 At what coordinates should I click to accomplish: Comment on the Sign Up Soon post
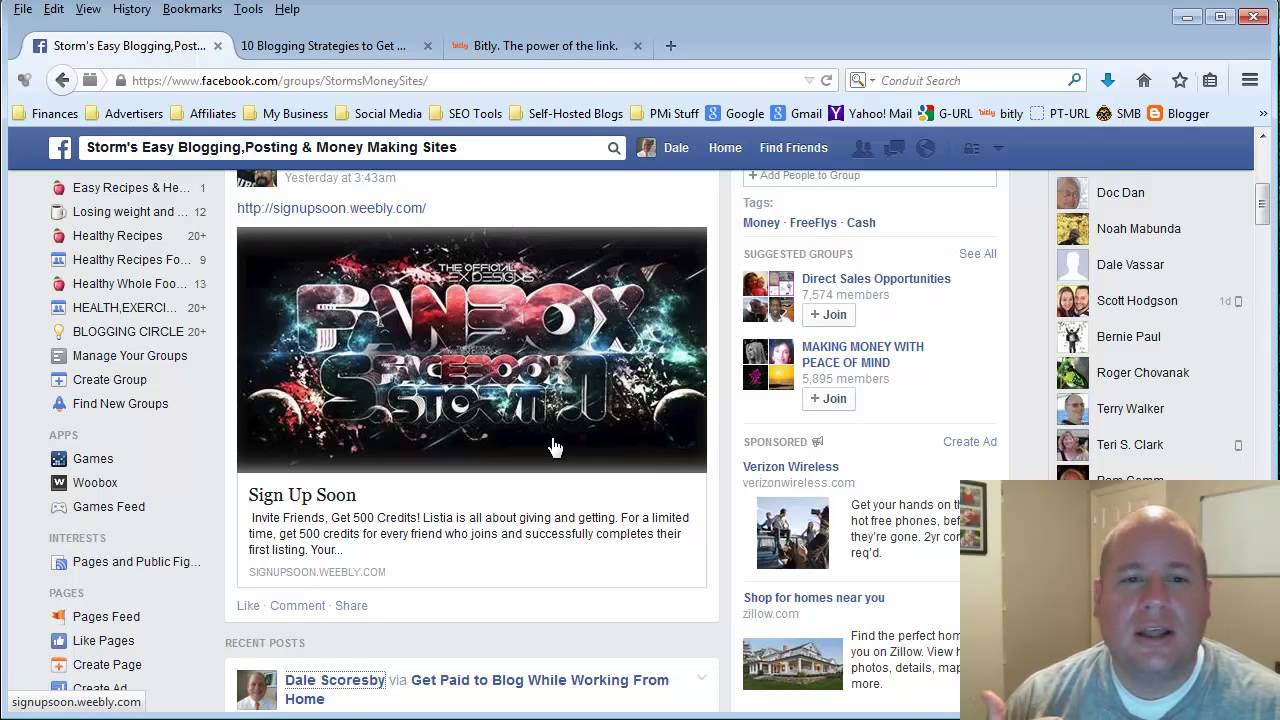tap(297, 606)
